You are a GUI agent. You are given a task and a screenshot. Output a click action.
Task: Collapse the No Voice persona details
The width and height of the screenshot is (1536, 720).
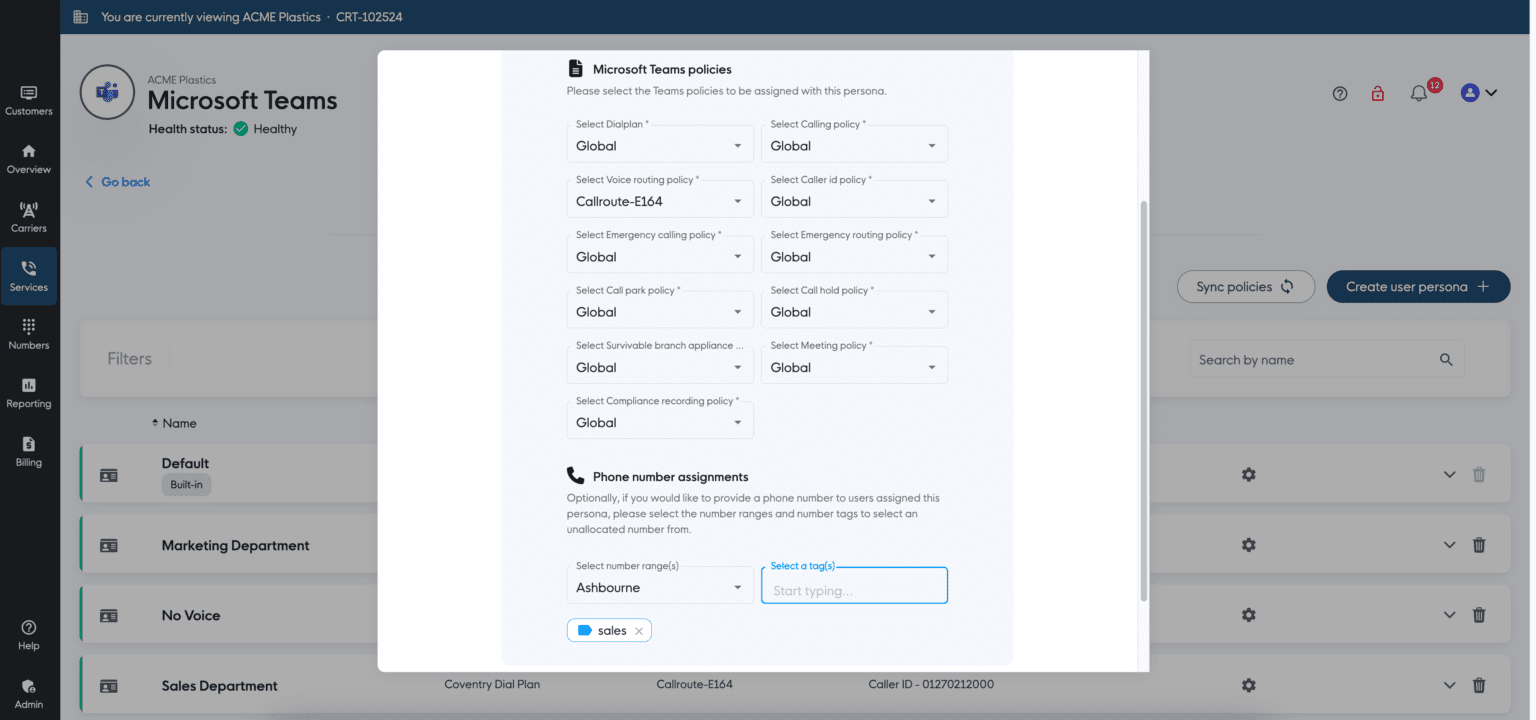click(x=1449, y=614)
